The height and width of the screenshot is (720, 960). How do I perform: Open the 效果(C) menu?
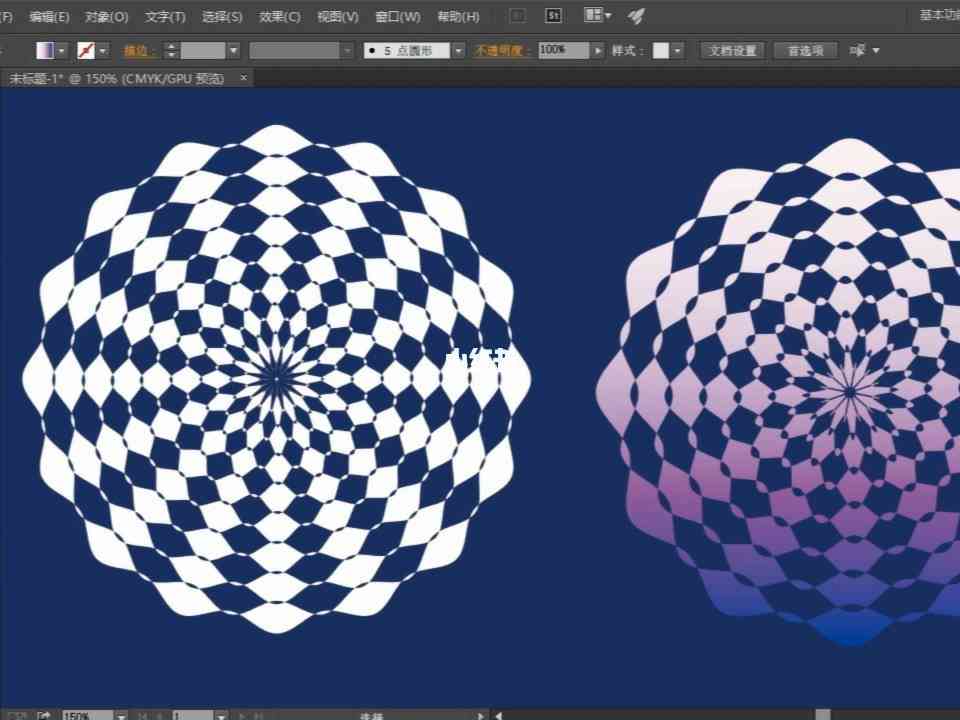click(280, 17)
